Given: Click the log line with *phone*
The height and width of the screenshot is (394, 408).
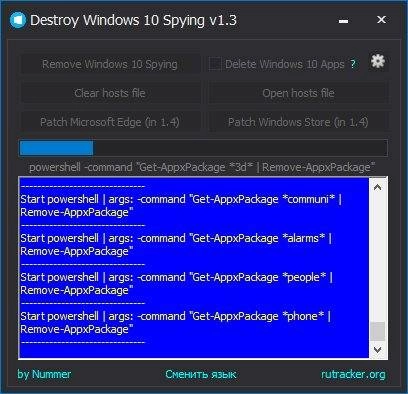Looking at the screenshot, I should point(176,323).
